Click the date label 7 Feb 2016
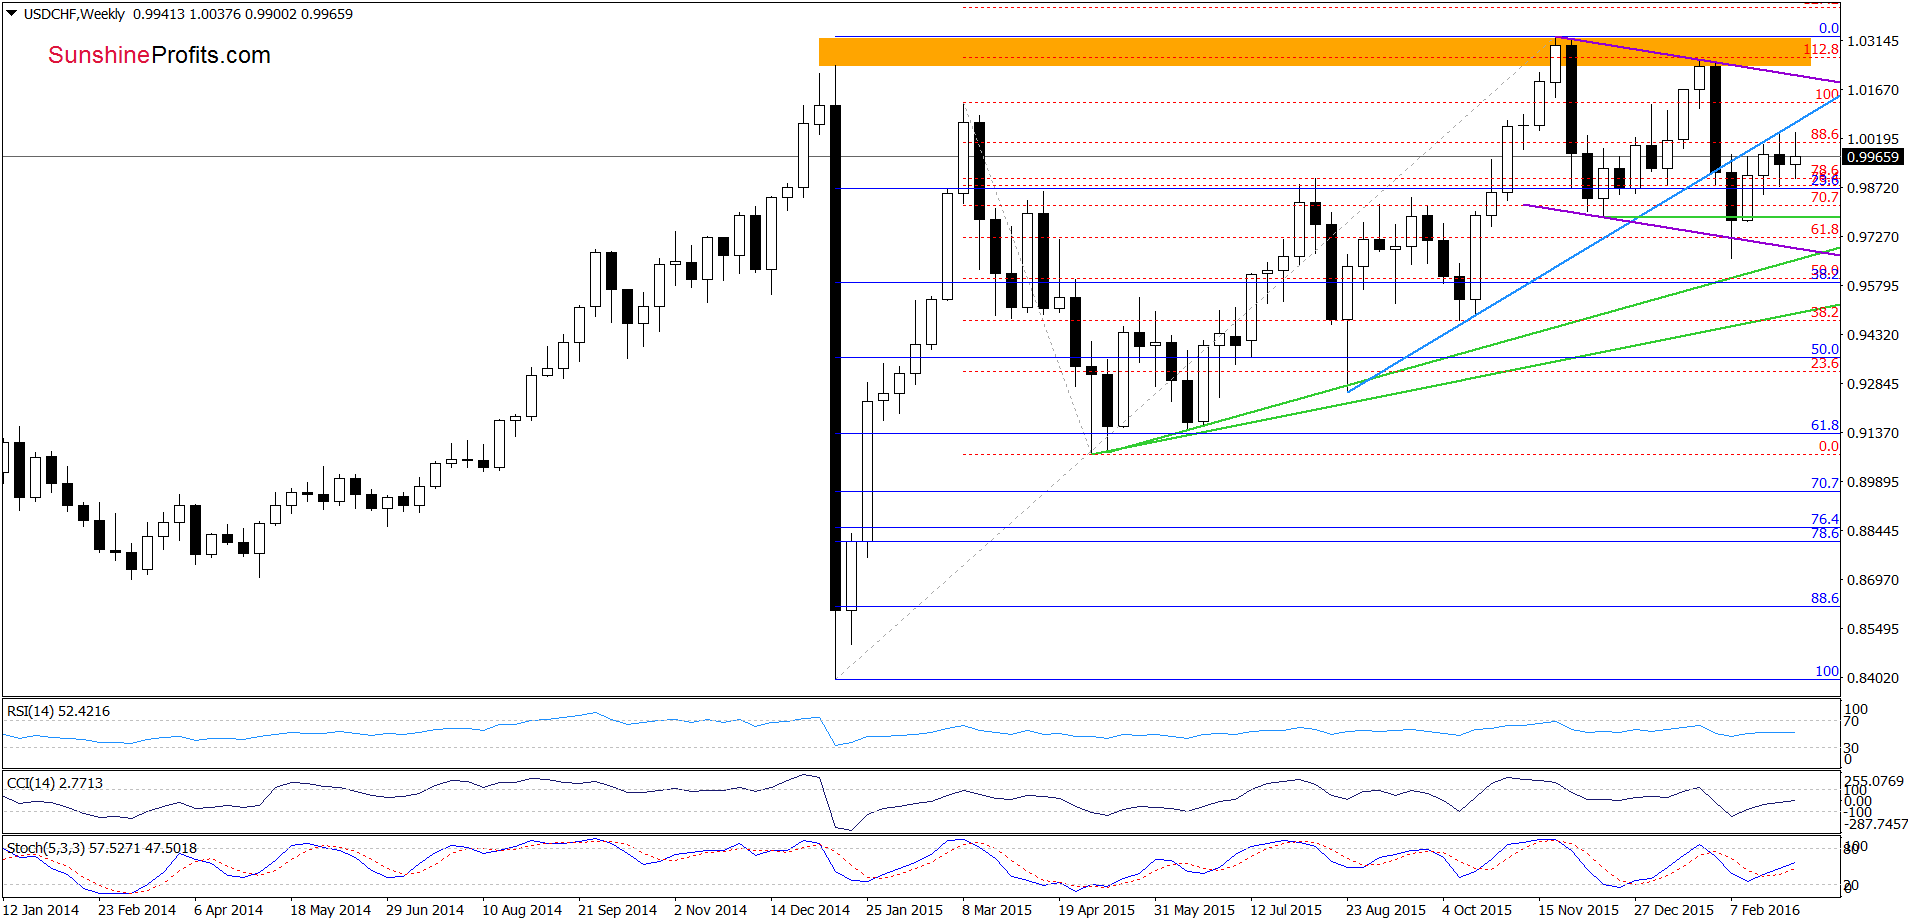 point(1765,910)
